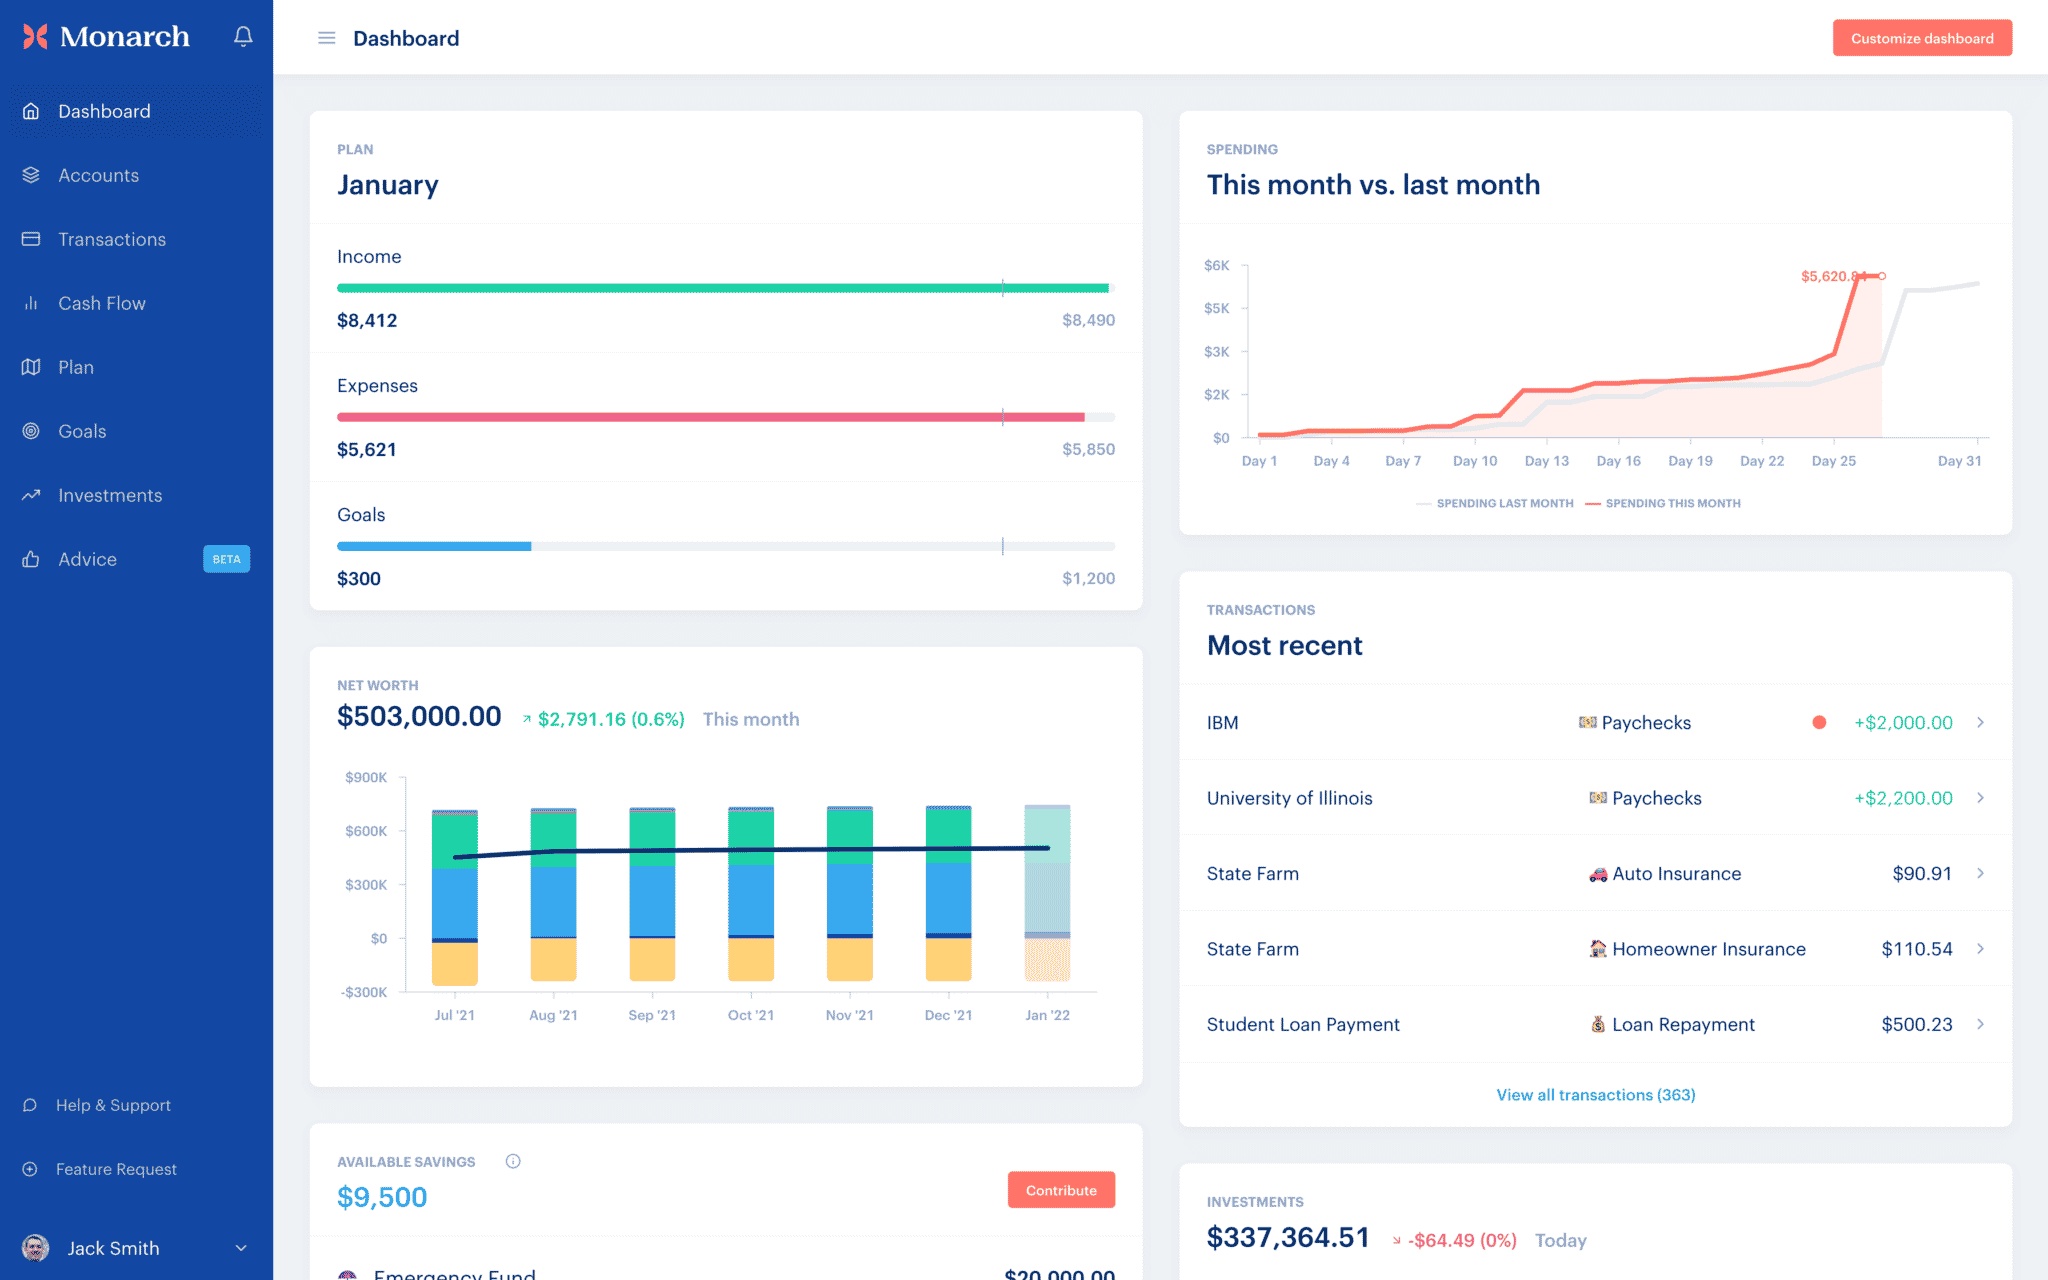Open notifications via the bell icon
Image resolution: width=2048 pixels, height=1280 pixels.
click(242, 36)
